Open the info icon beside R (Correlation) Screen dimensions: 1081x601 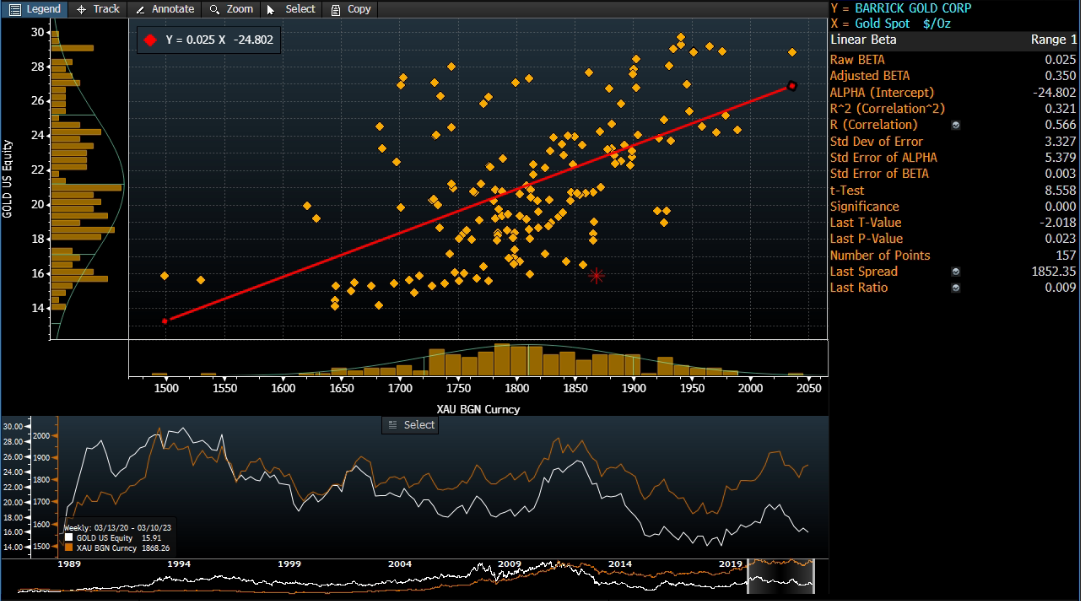point(956,125)
